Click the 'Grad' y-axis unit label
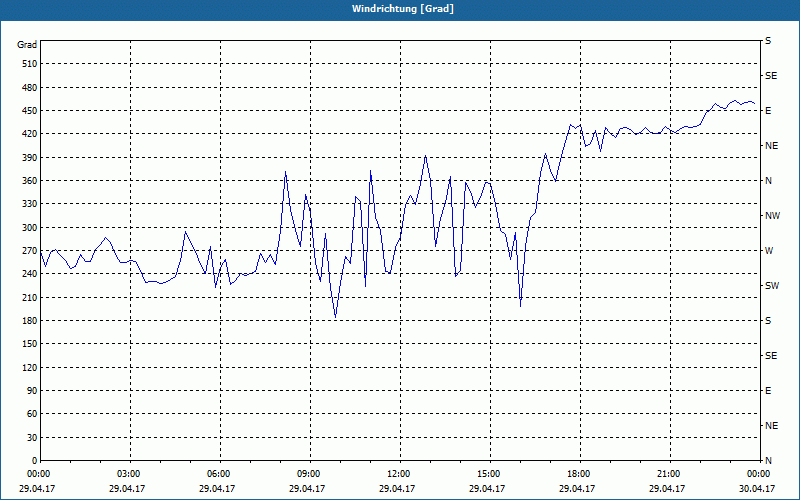This screenshot has width=800, height=500. tap(27, 45)
